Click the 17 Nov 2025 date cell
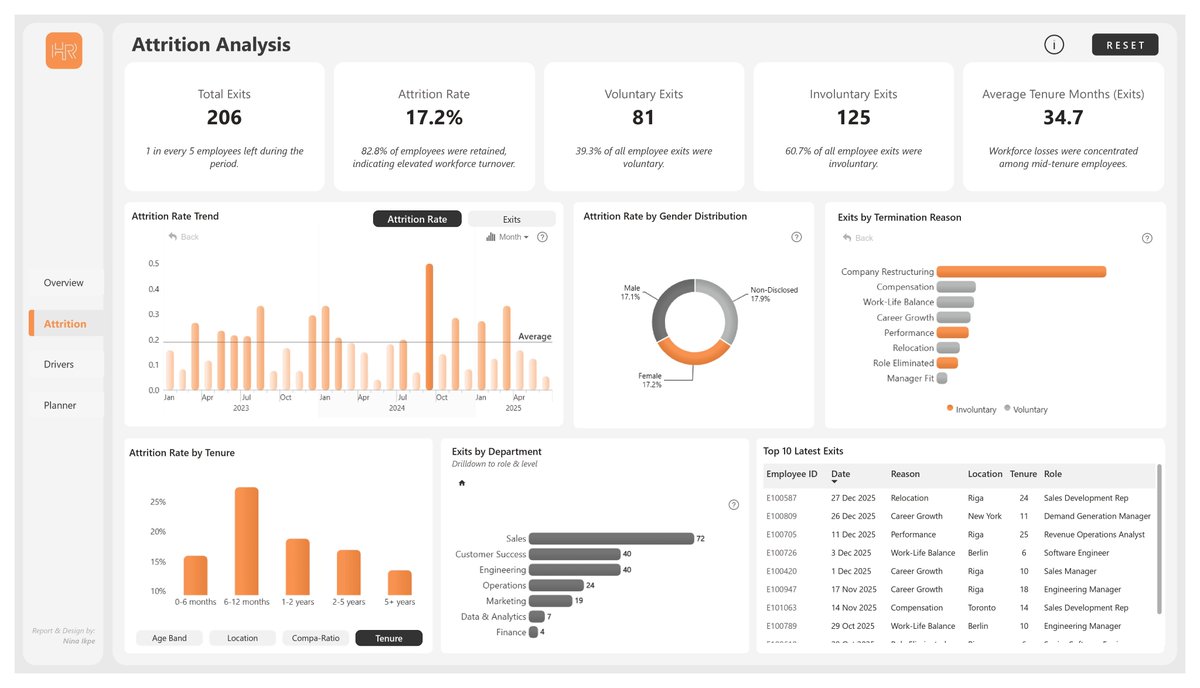Screen dimensions: 1200x688 (x=854, y=590)
